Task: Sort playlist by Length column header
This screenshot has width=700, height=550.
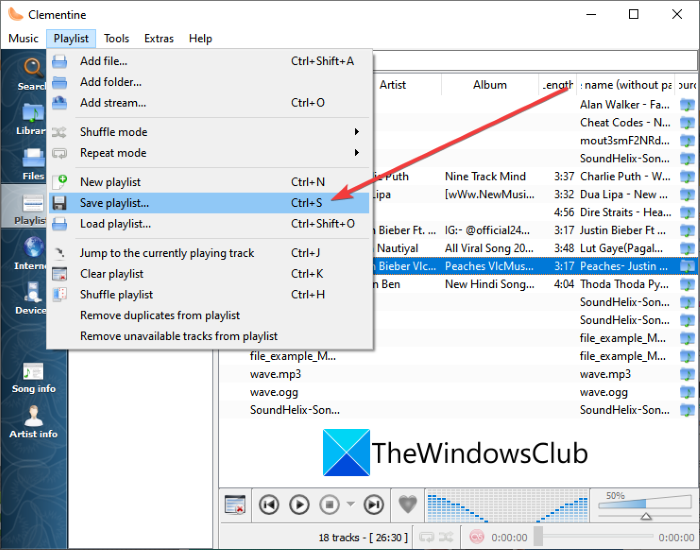Action: [x=558, y=85]
